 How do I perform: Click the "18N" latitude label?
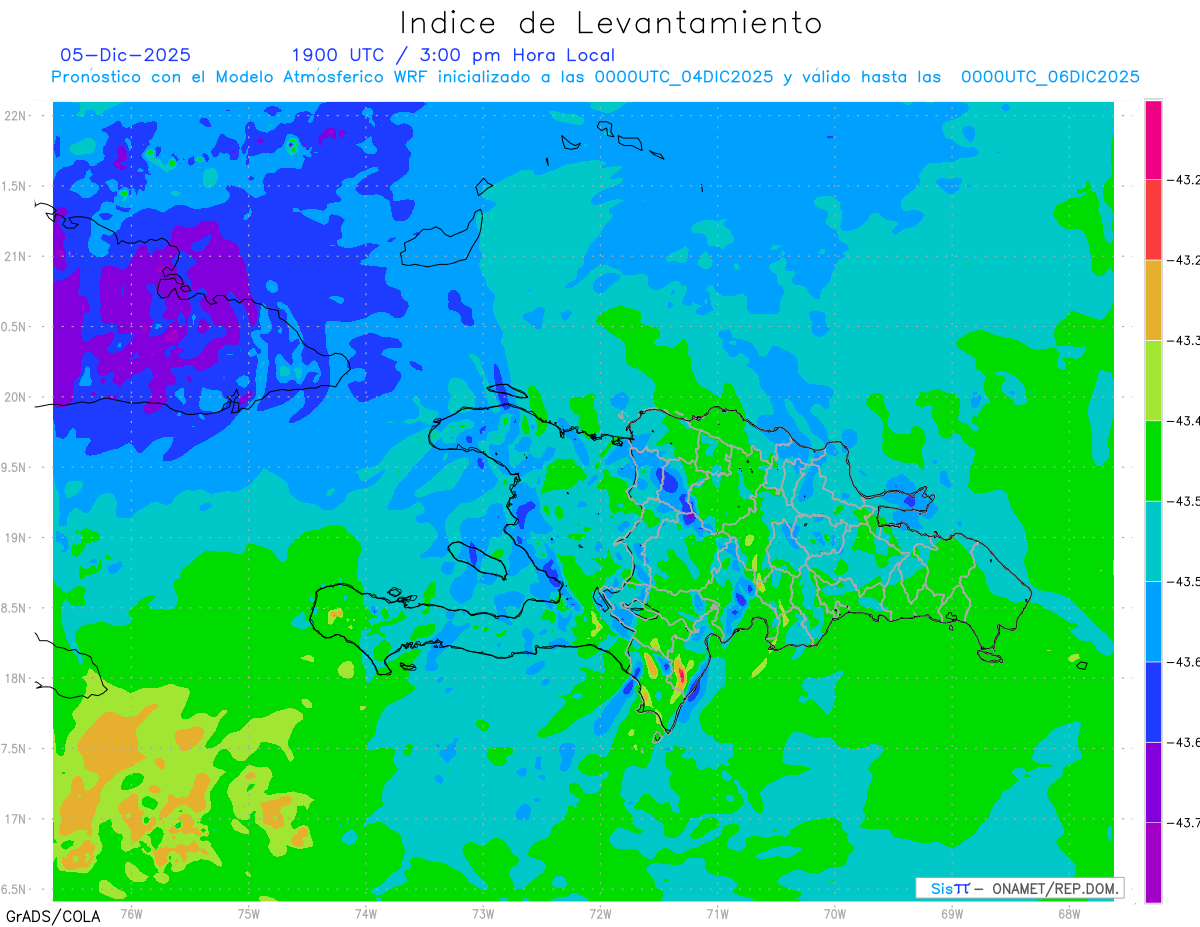click(x=16, y=678)
